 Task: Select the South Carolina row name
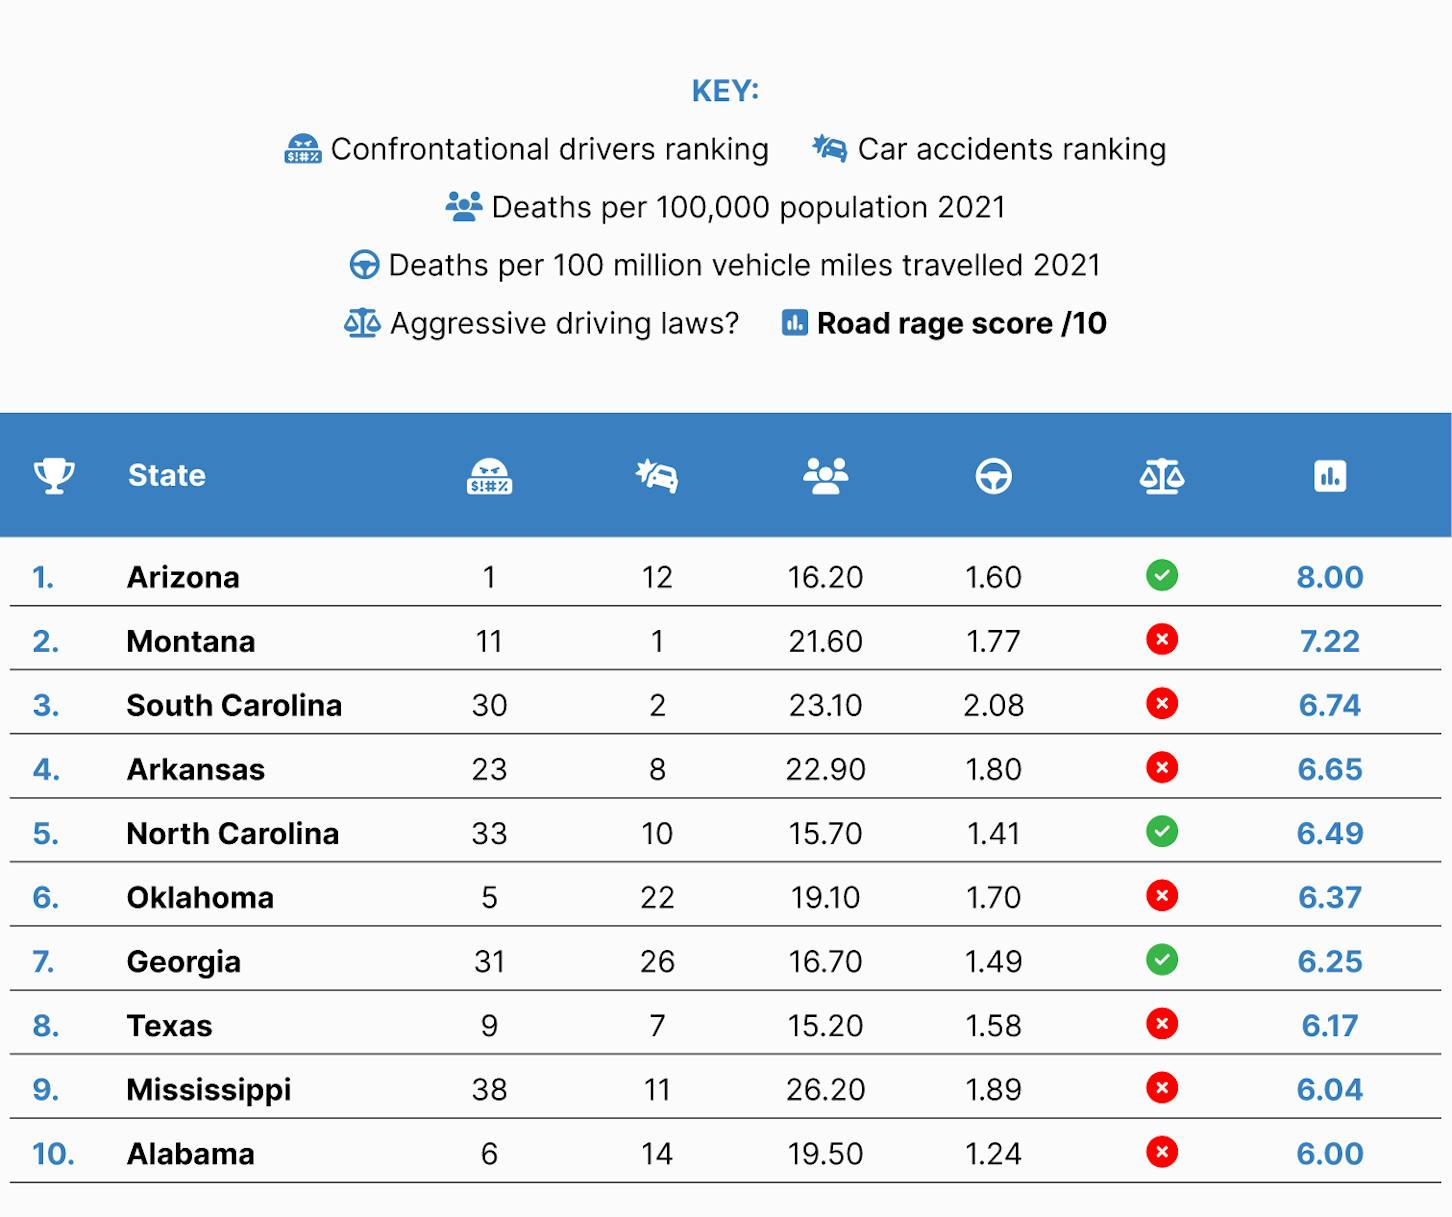point(234,705)
